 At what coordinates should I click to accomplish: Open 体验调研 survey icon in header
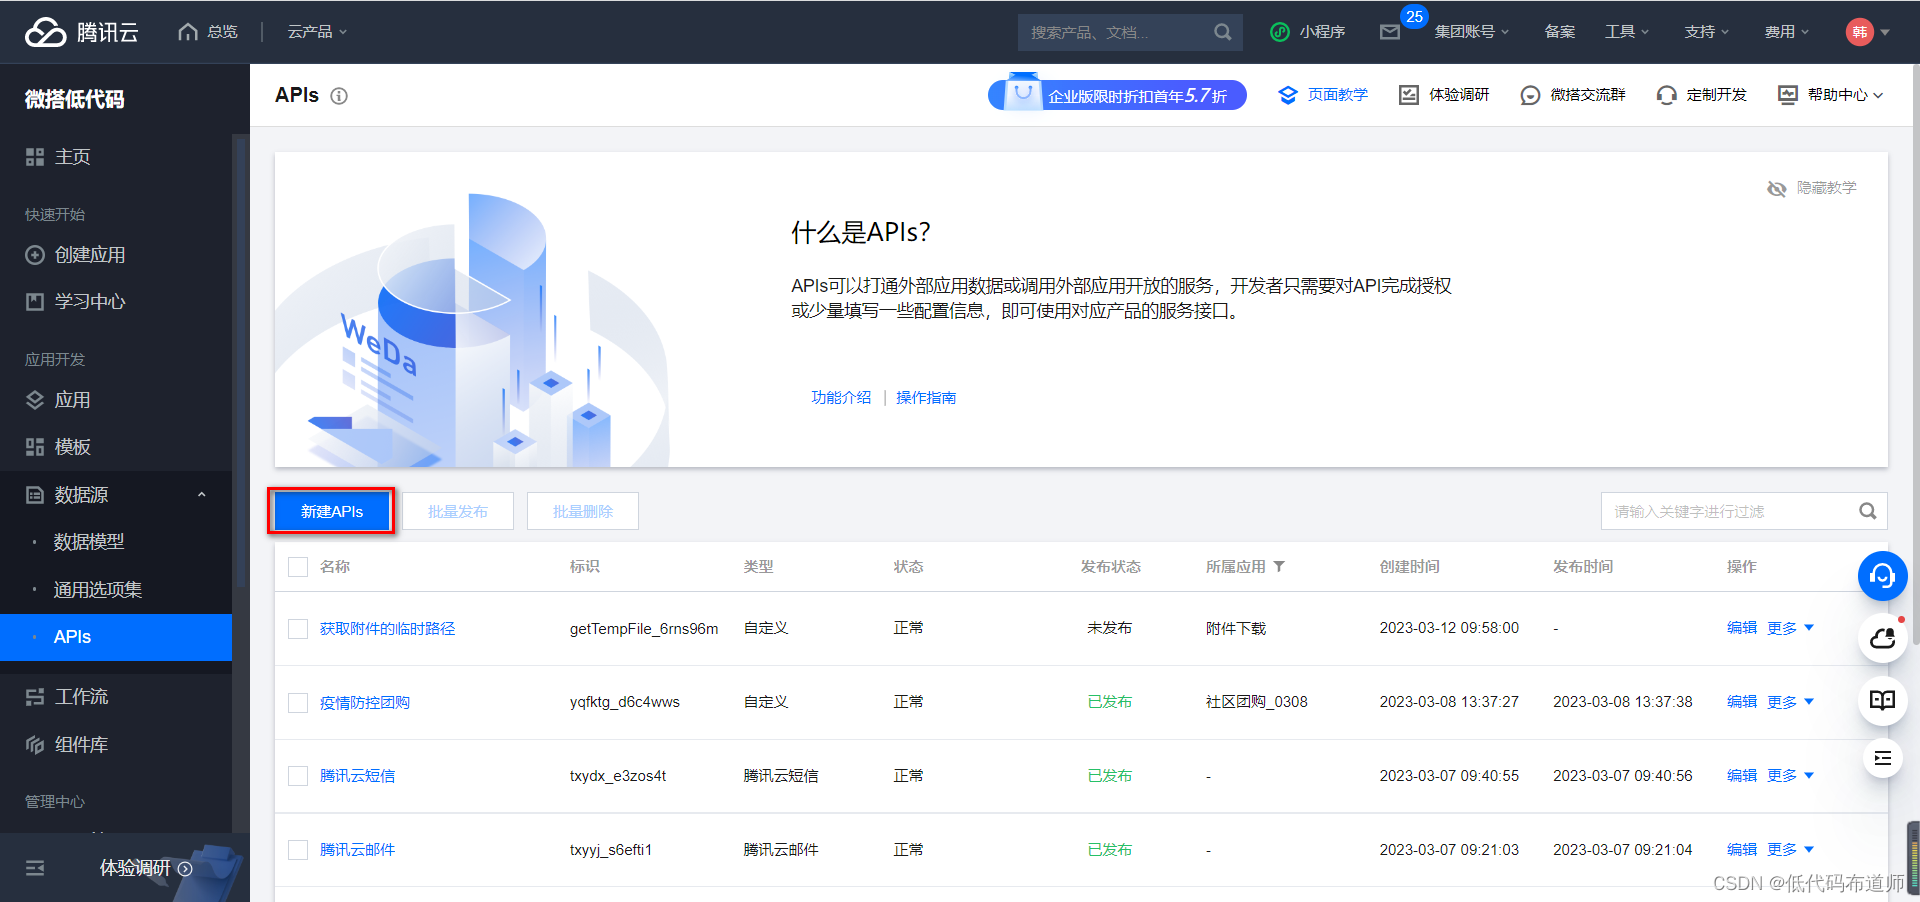[1408, 95]
